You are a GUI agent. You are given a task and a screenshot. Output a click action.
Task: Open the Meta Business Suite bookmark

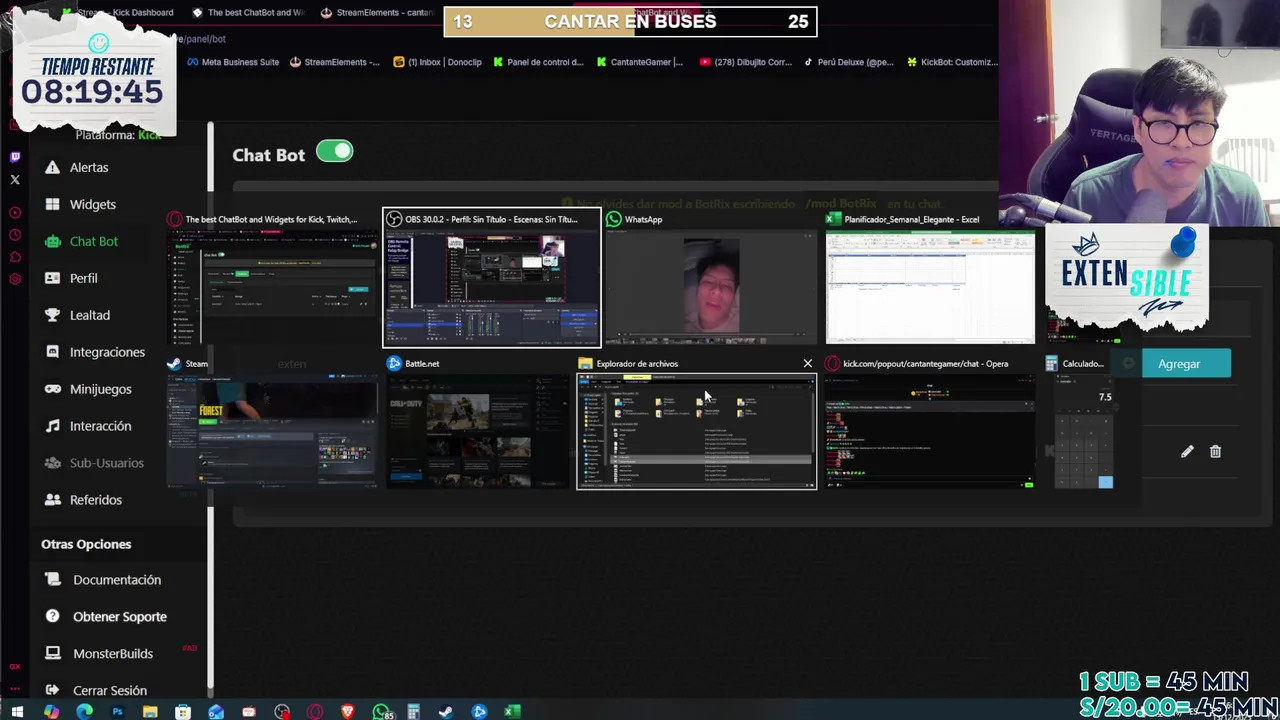(232, 62)
